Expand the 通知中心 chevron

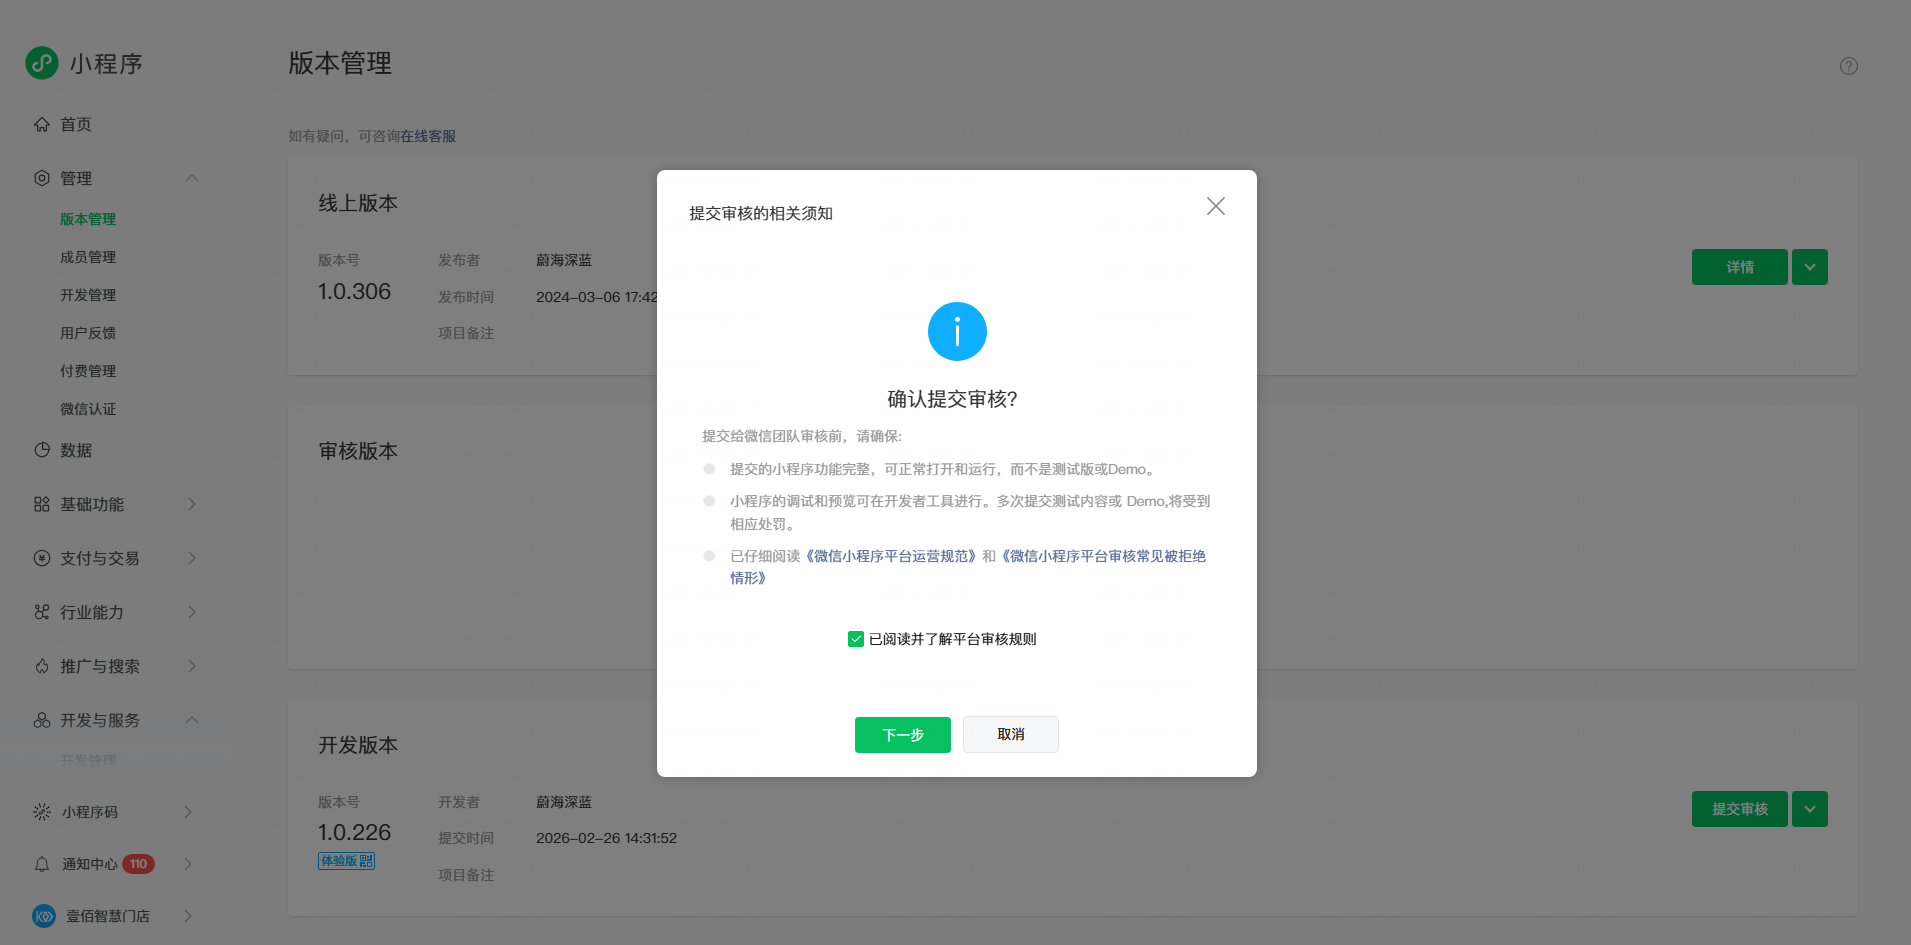click(x=188, y=864)
